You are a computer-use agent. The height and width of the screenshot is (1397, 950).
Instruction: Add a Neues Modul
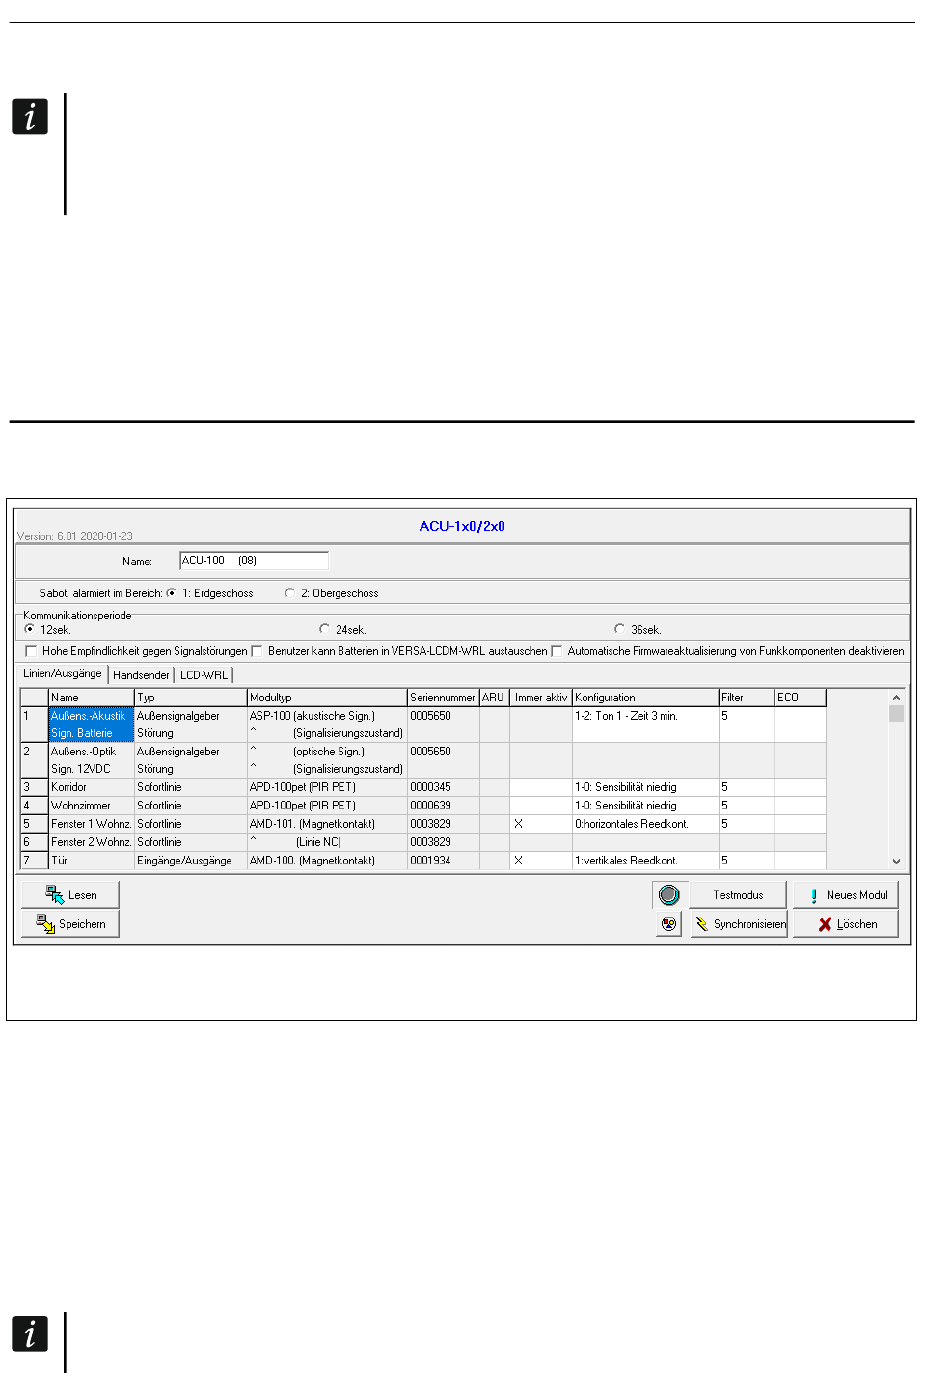pyautogui.click(x=846, y=895)
